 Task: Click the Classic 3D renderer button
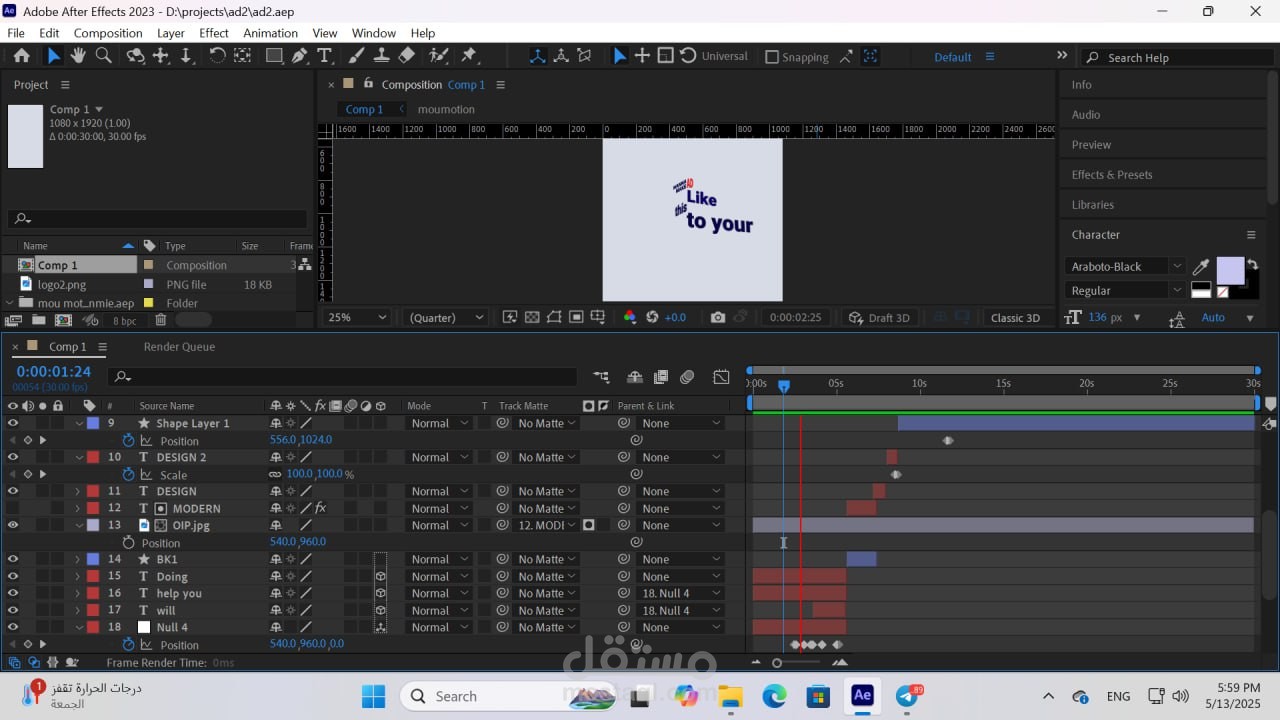(1015, 317)
